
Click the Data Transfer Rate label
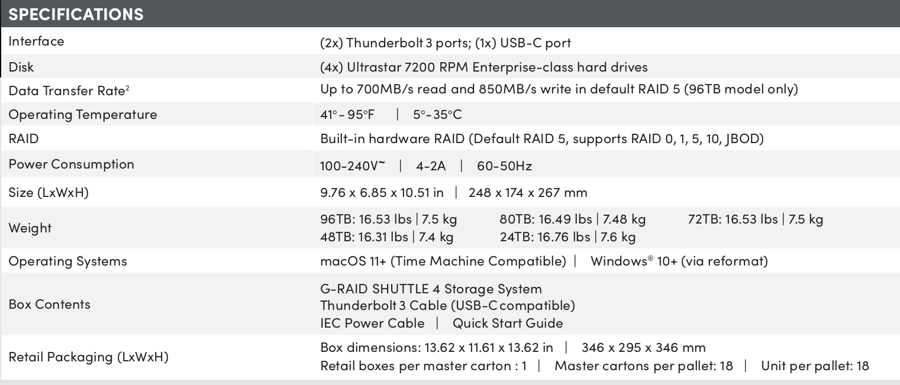67,91
